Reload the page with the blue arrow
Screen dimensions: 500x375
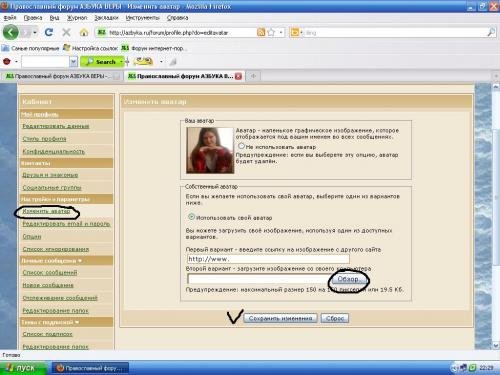(49, 32)
